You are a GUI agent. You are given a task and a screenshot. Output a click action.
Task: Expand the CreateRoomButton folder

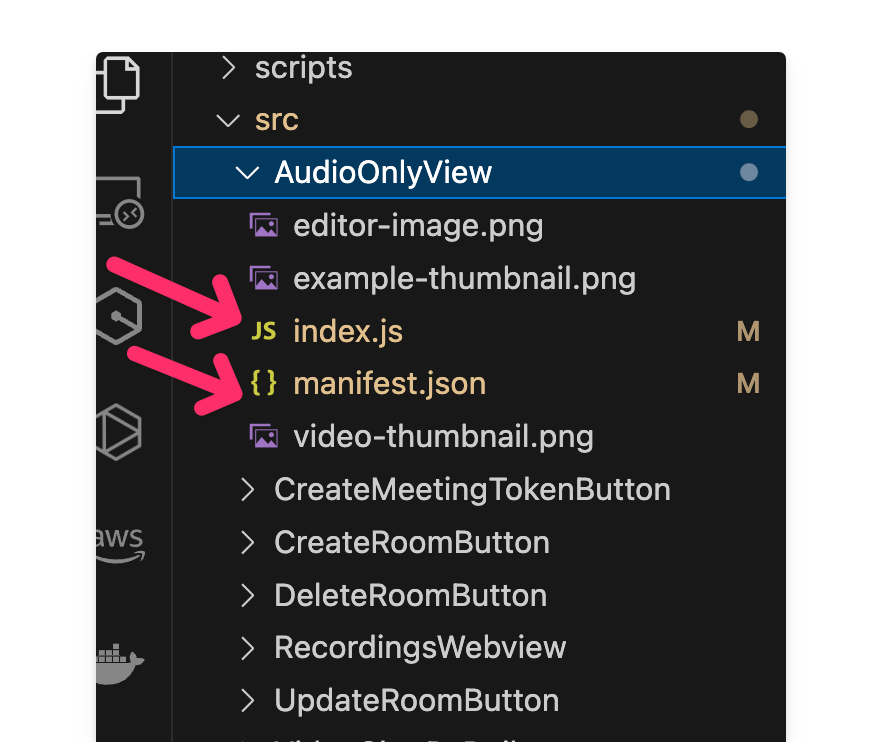click(247, 541)
